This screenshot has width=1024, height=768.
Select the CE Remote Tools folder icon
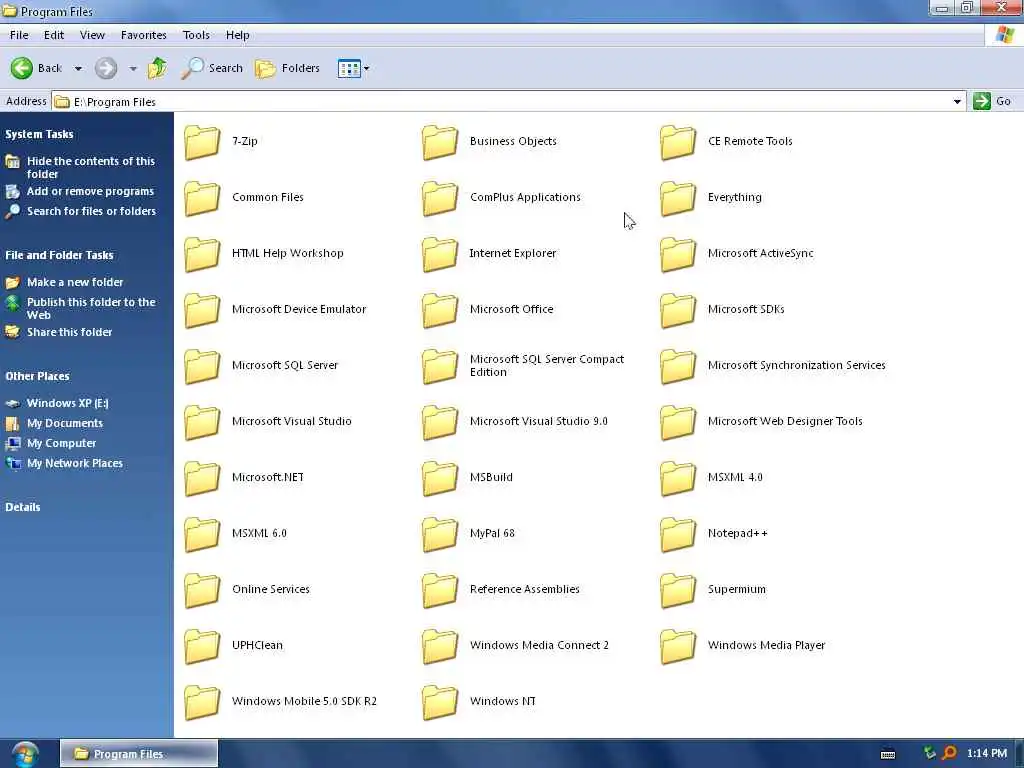678,142
